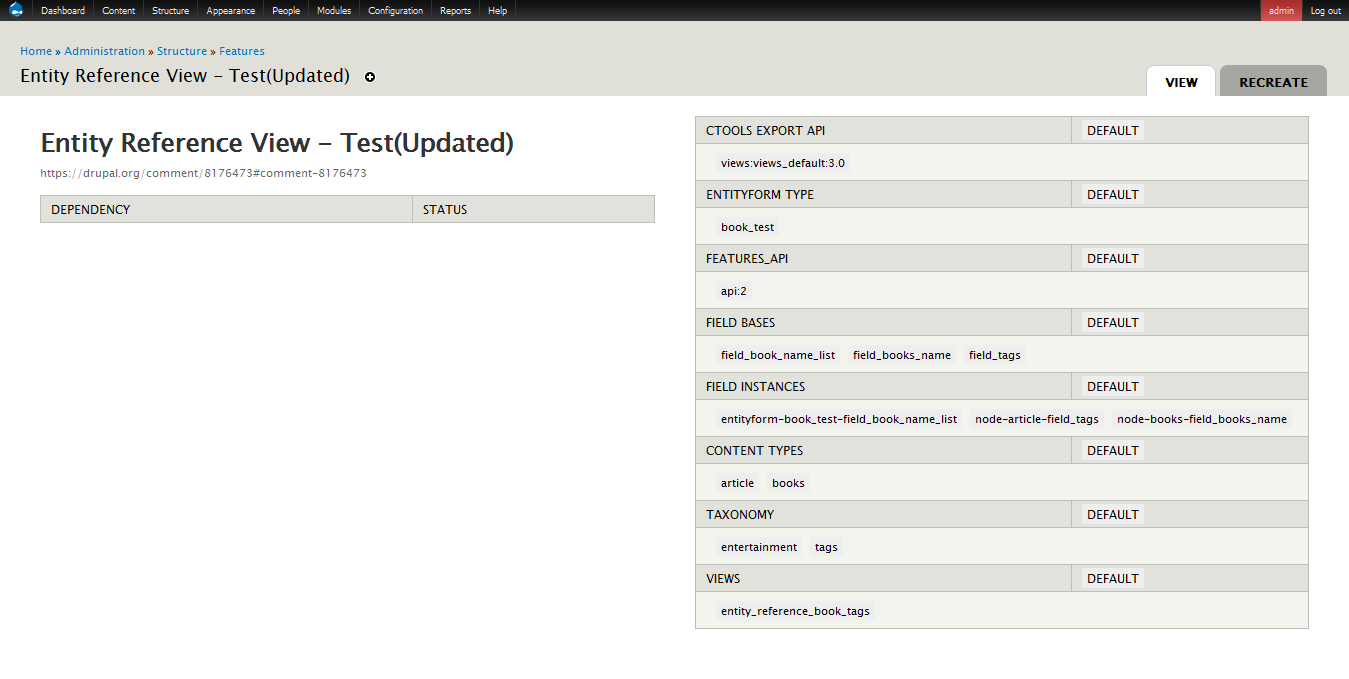Screen dimensions: 1349x679
Task: Open the Configuration menu
Action: (x=395, y=11)
